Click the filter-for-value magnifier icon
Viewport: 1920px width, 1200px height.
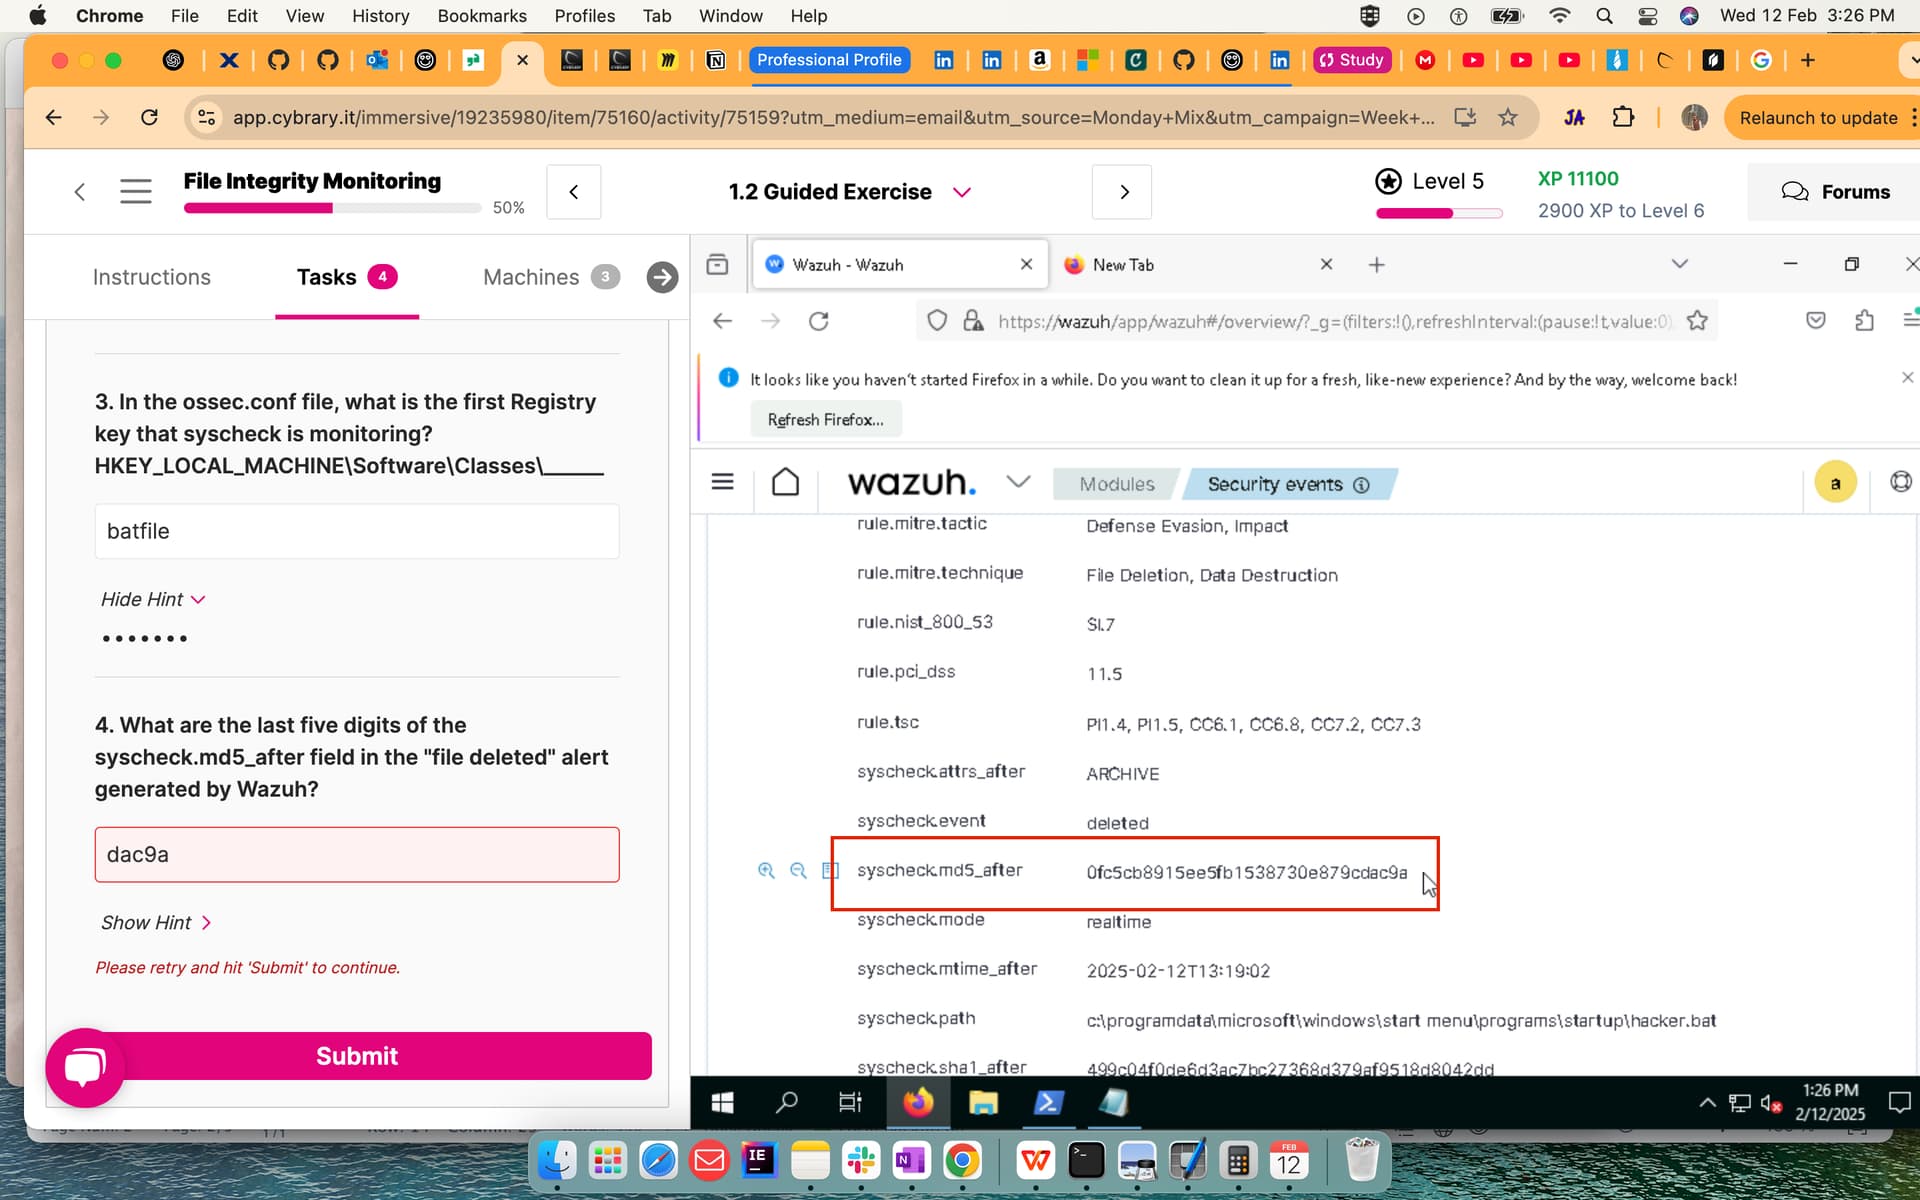coord(766,871)
